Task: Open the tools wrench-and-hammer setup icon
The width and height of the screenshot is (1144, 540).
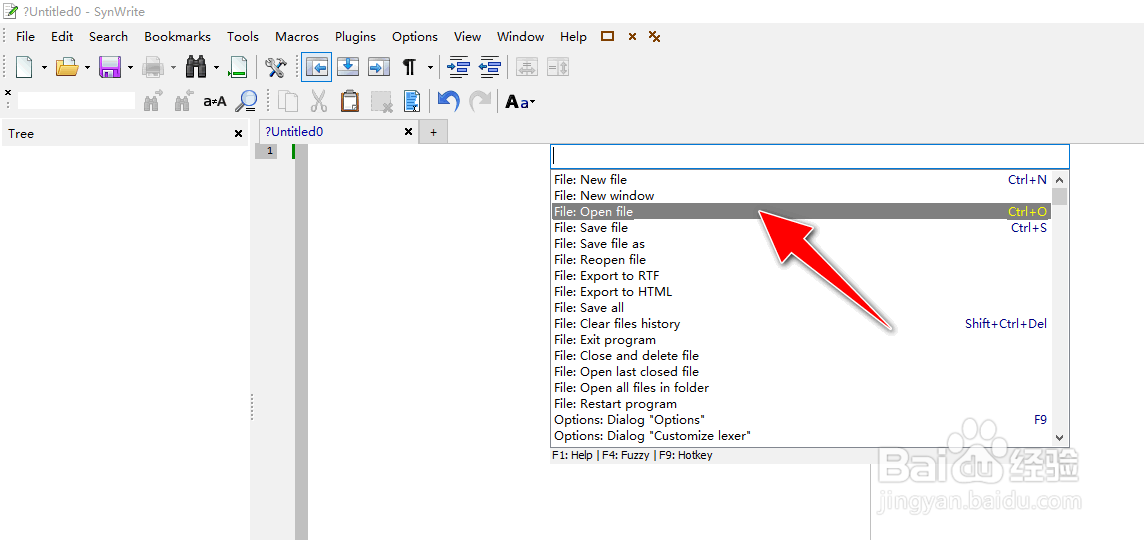Action: (276, 67)
